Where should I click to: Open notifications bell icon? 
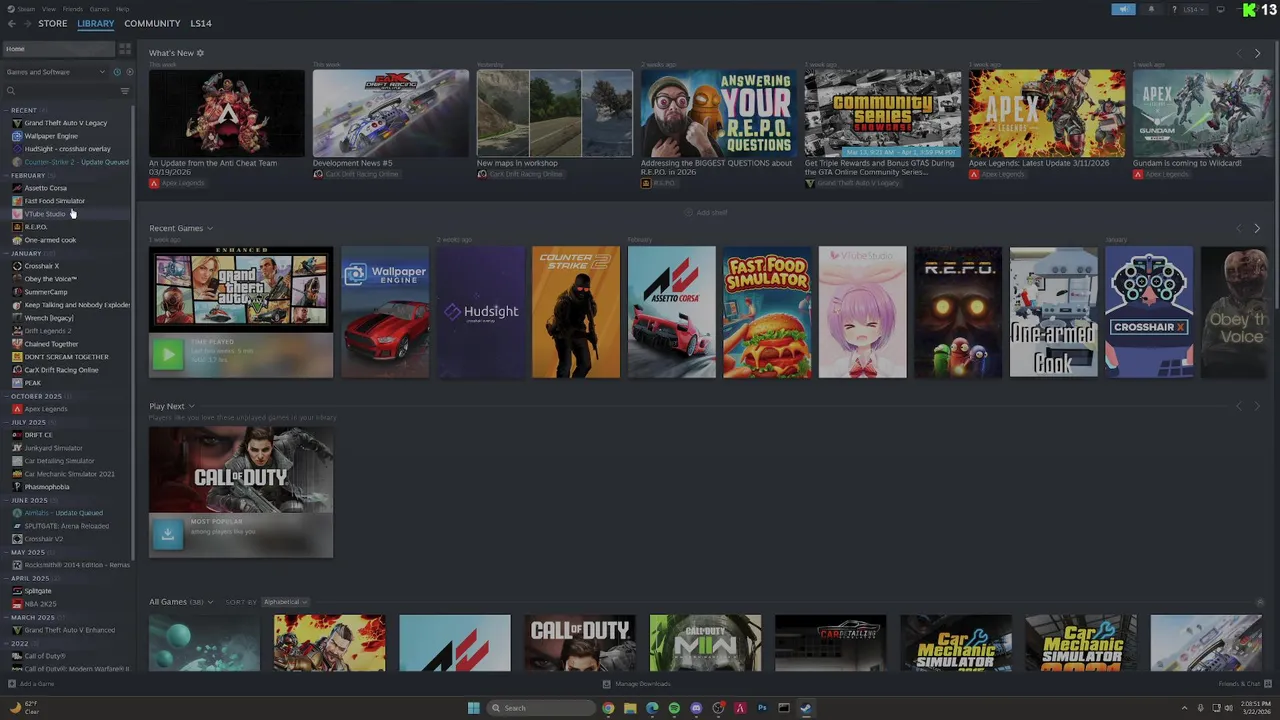[x=1151, y=9]
